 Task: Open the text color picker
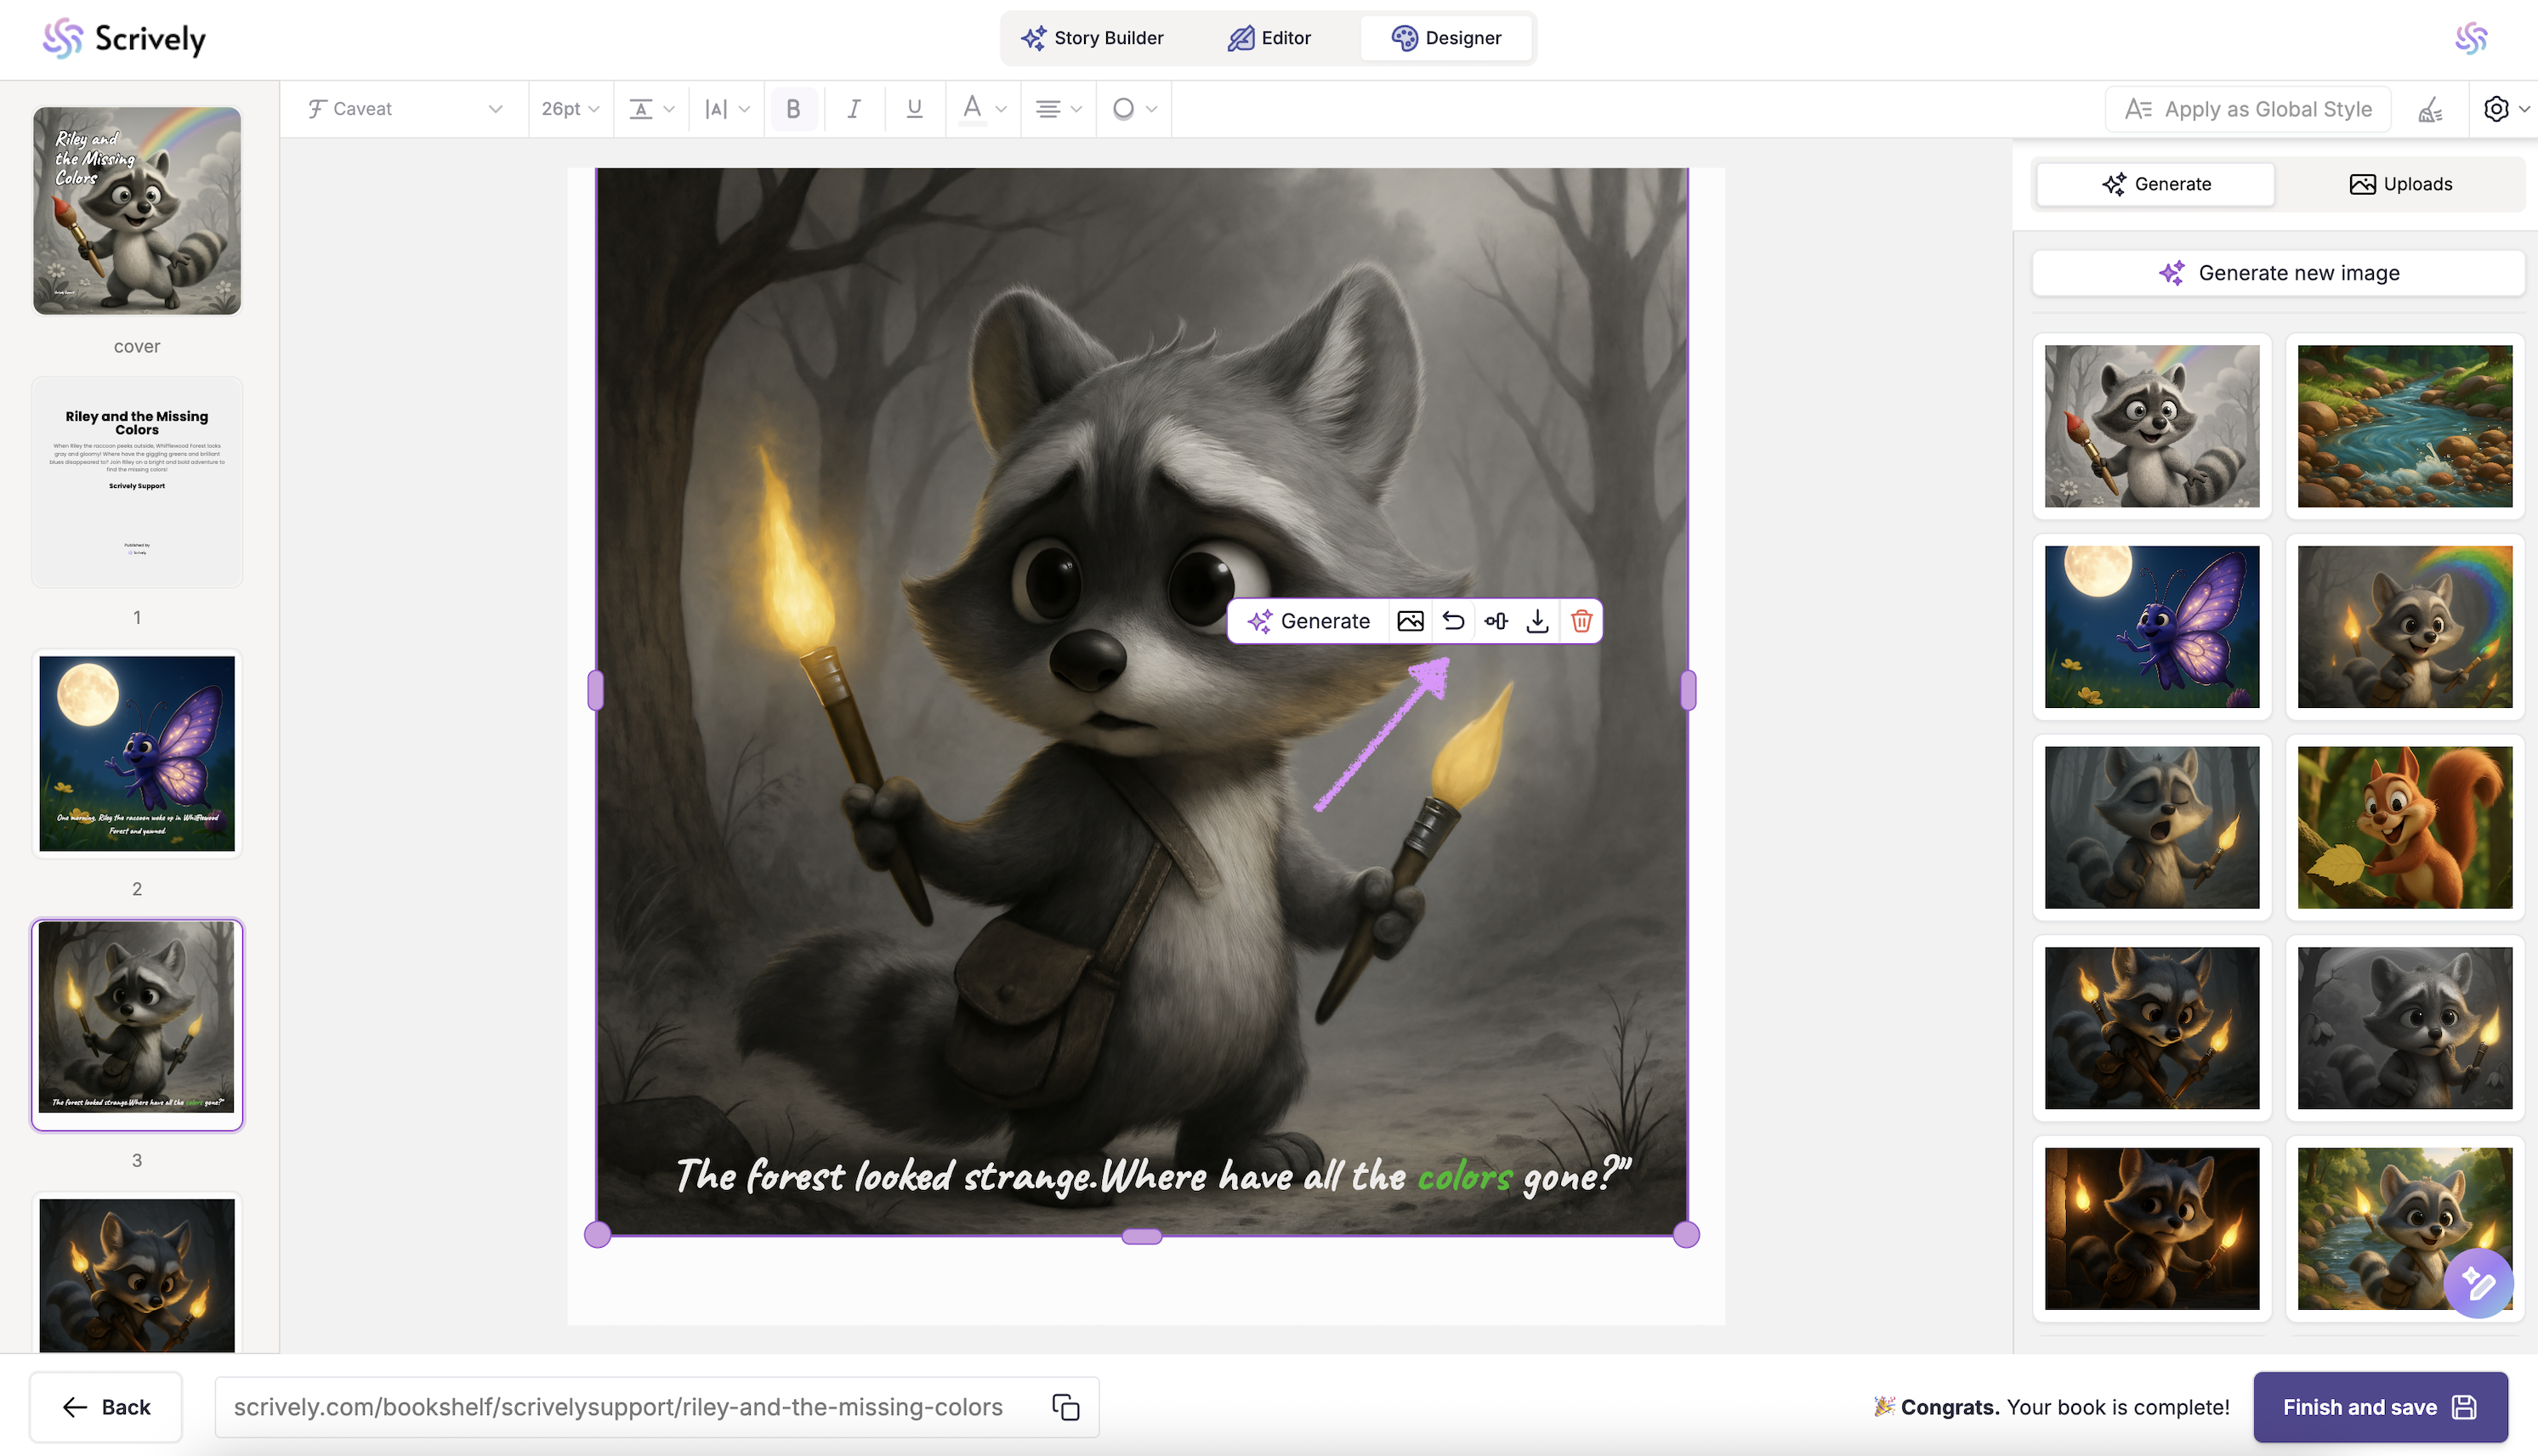coord(982,109)
